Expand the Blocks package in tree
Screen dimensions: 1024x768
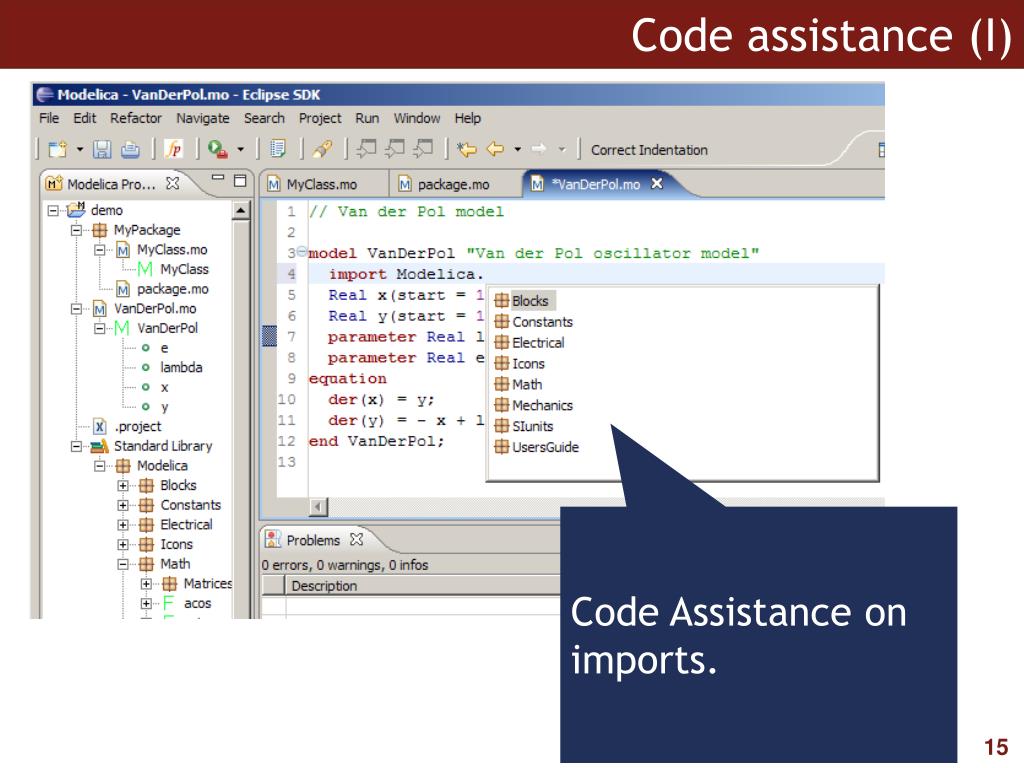click(123, 485)
